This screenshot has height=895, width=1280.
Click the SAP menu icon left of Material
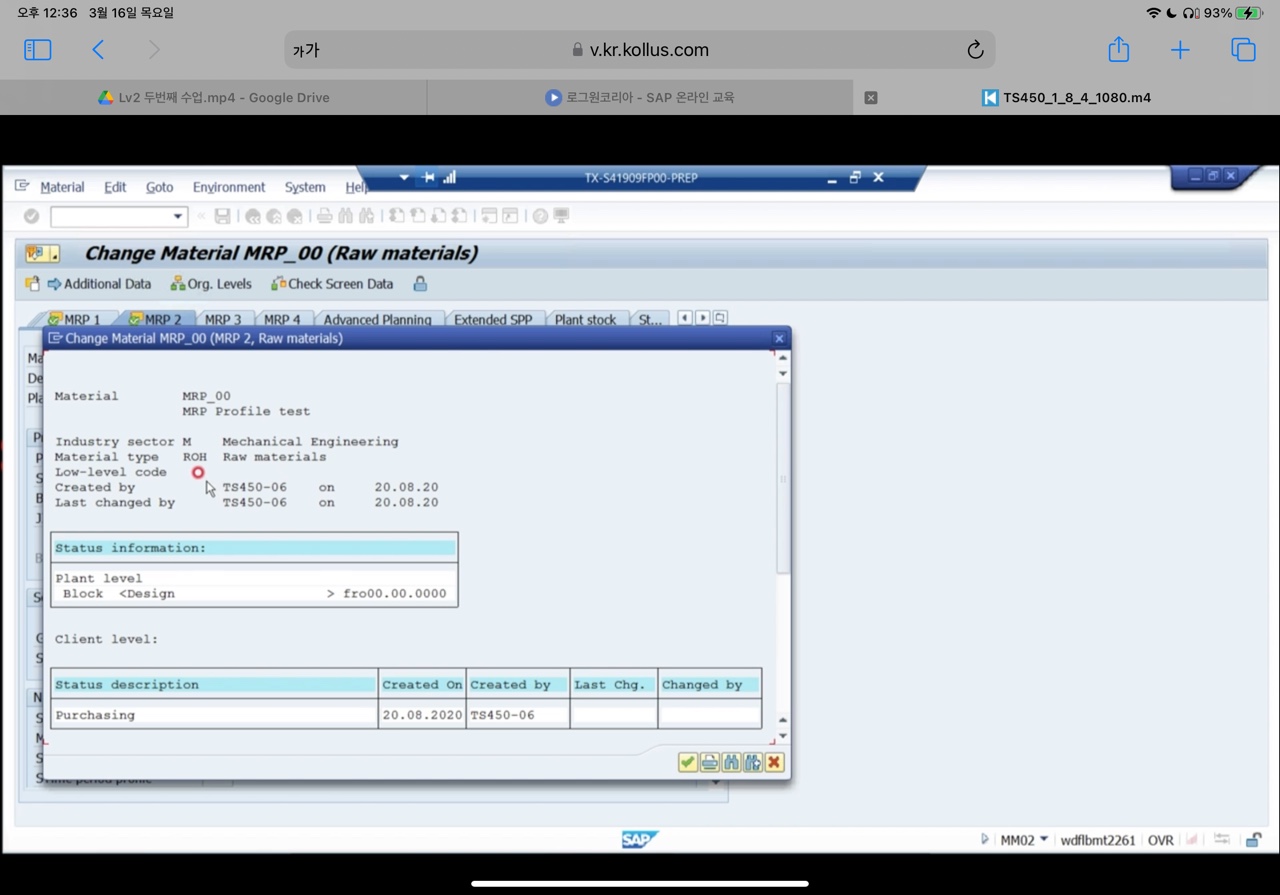22,186
